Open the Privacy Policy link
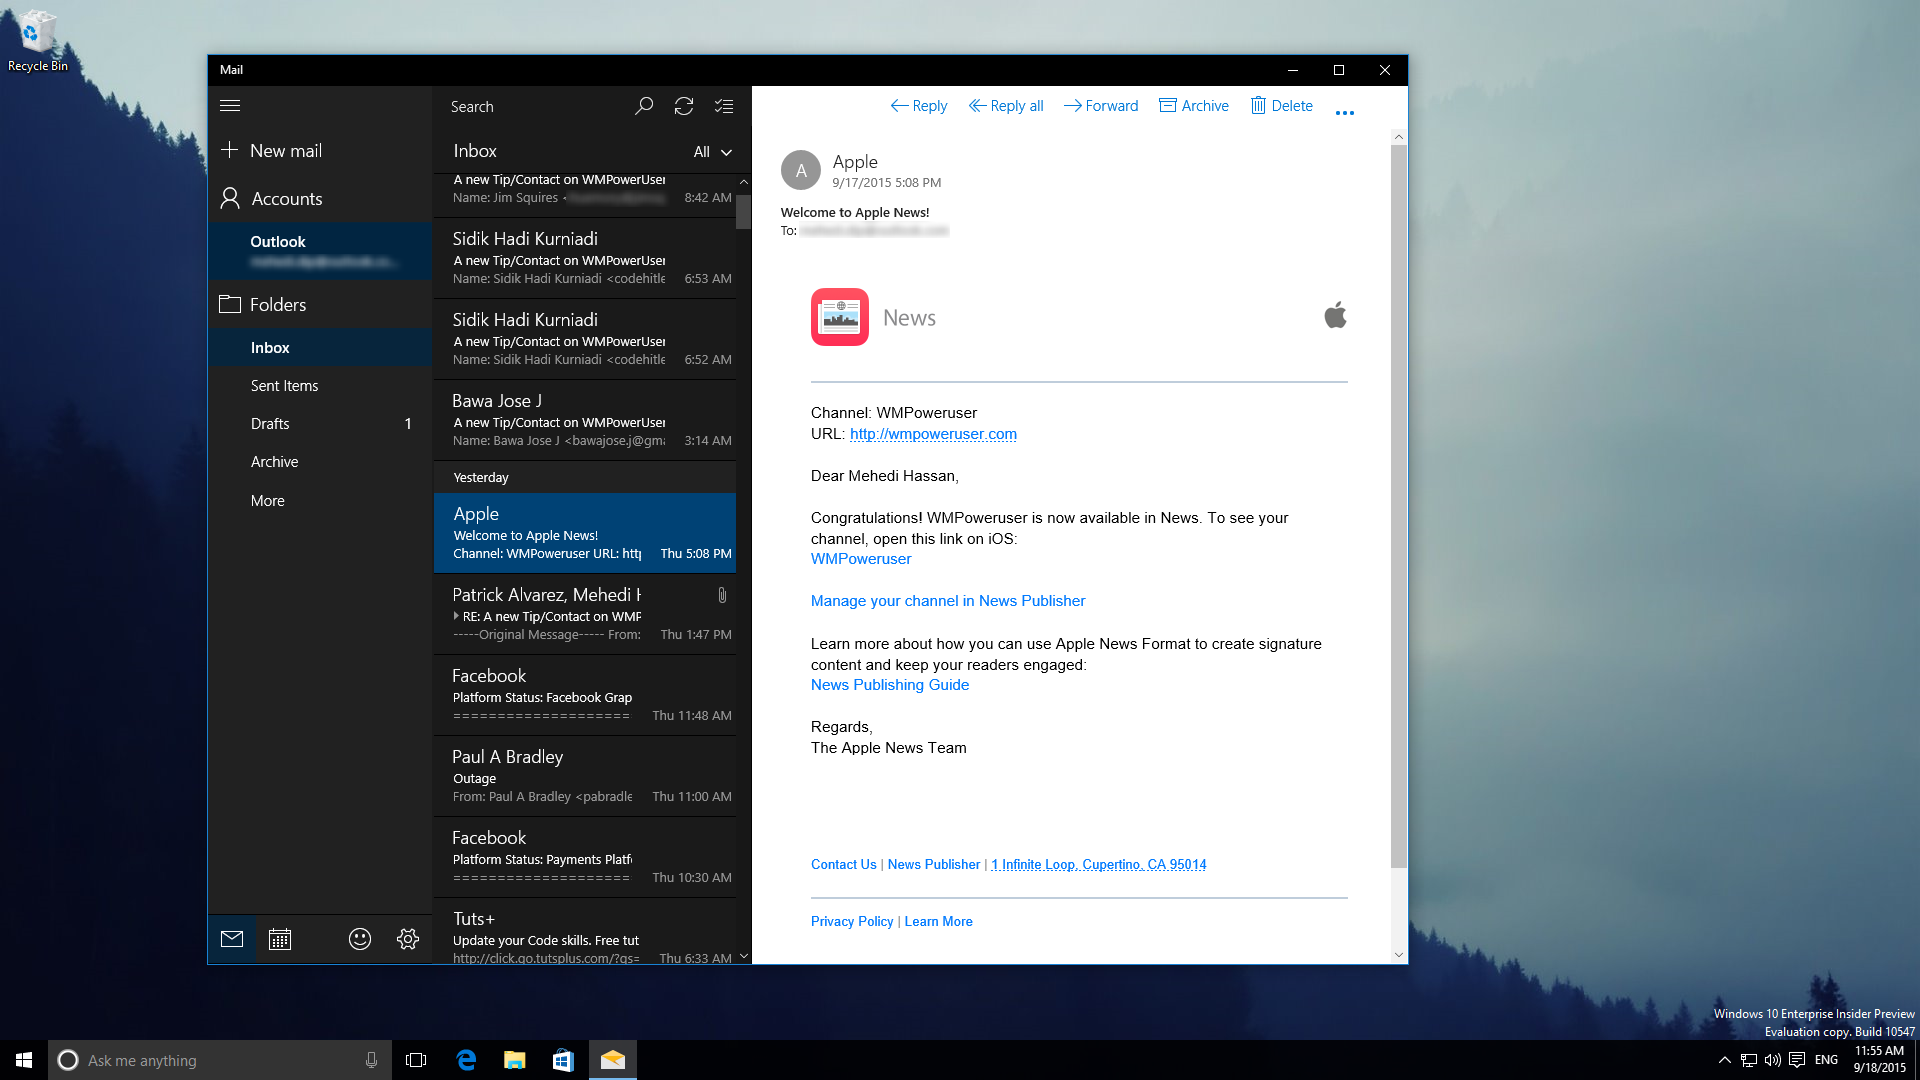The width and height of the screenshot is (1920, 1080). click(x=852, y=922)
